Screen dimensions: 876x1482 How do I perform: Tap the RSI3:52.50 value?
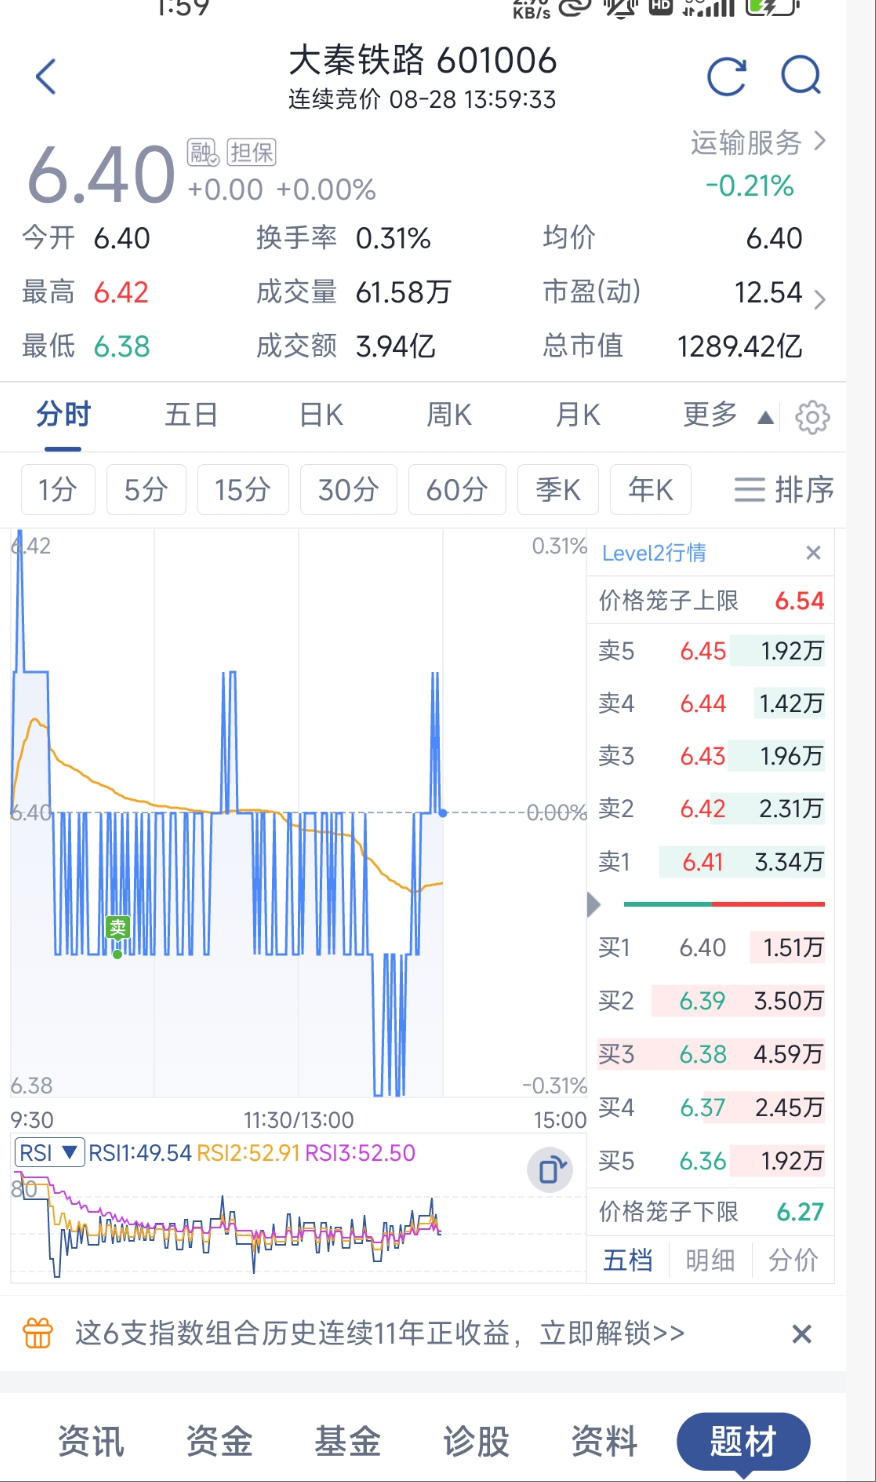360,1153
